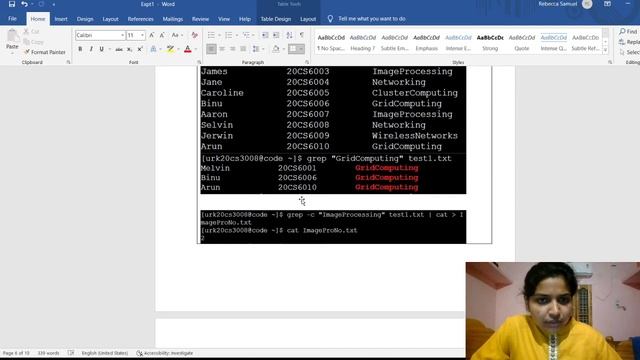Click the page 6 of 10 status indicator

tap(16, 353)
